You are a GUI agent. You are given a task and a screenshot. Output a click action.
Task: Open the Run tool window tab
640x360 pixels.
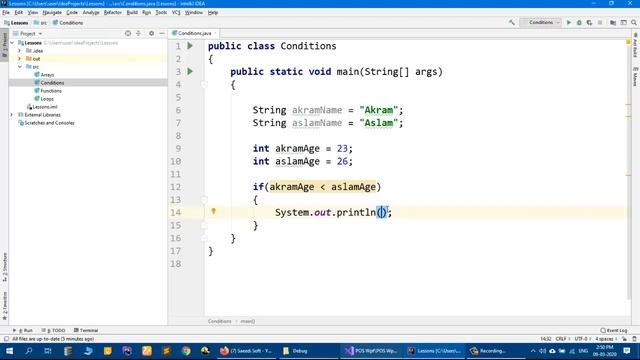coord(23,330)
